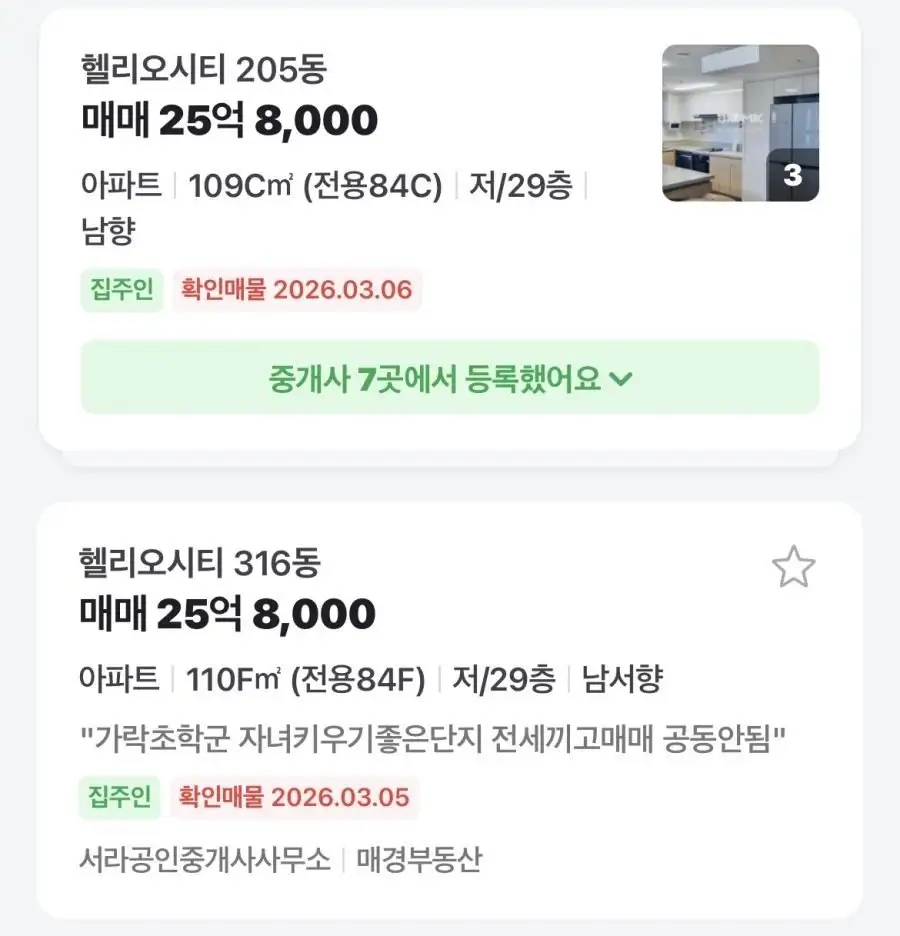Click the 매매 25억 8,000 price for 316동
900x936 pixels.
point(227,614)
